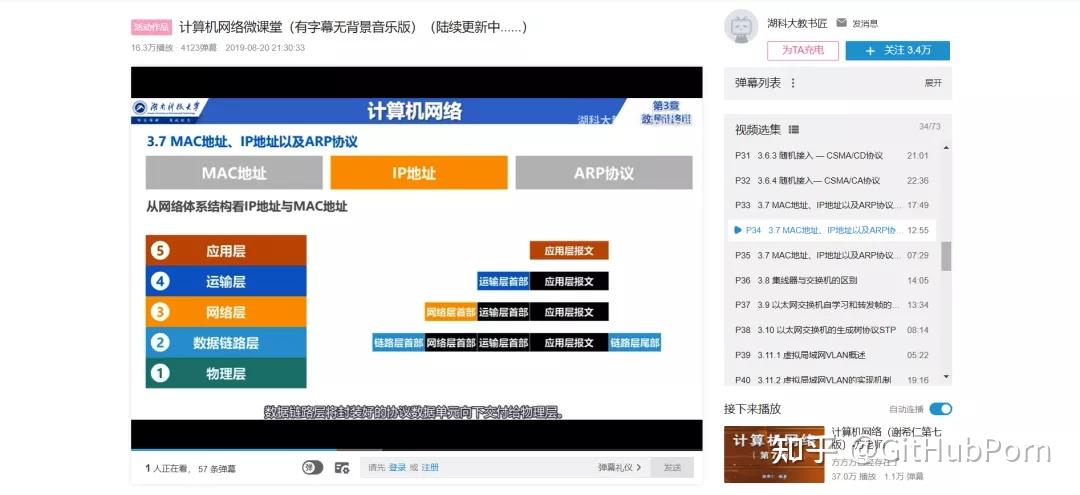Click the video title 计算机网络微课堂
The width and height of the screenshot is (1080, 495).
coord(353,28)
